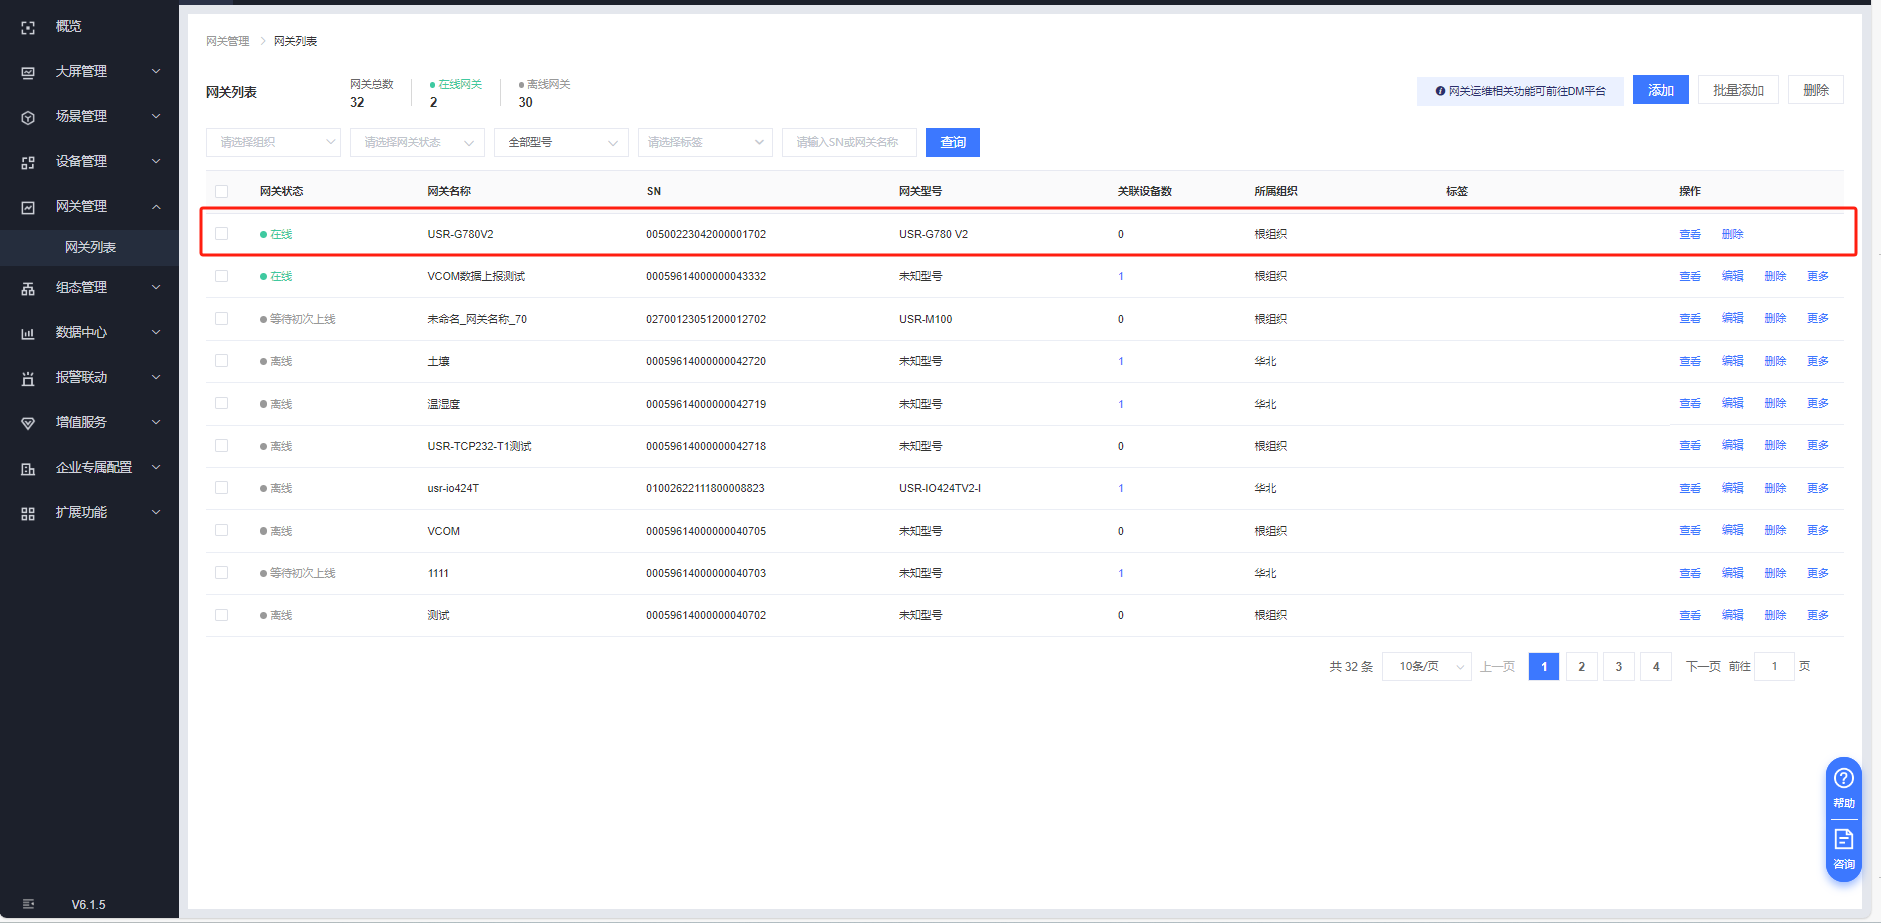This screenshot has height=923, width=1881.
Task: Click the 大屏管理 screen icon
Action: pos(28,73)
